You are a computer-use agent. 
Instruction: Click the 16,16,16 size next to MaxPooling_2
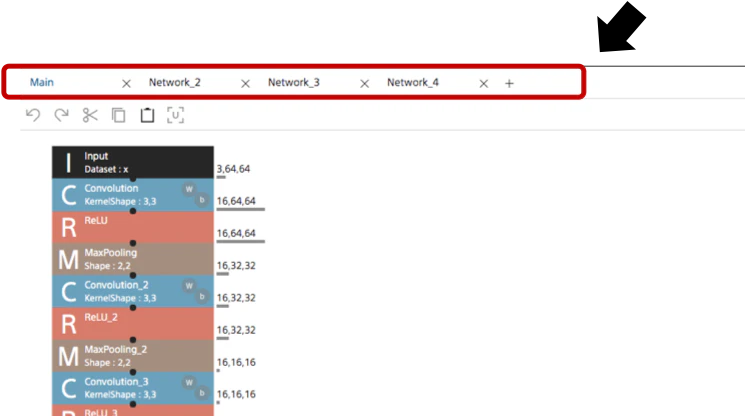(236, 363)
